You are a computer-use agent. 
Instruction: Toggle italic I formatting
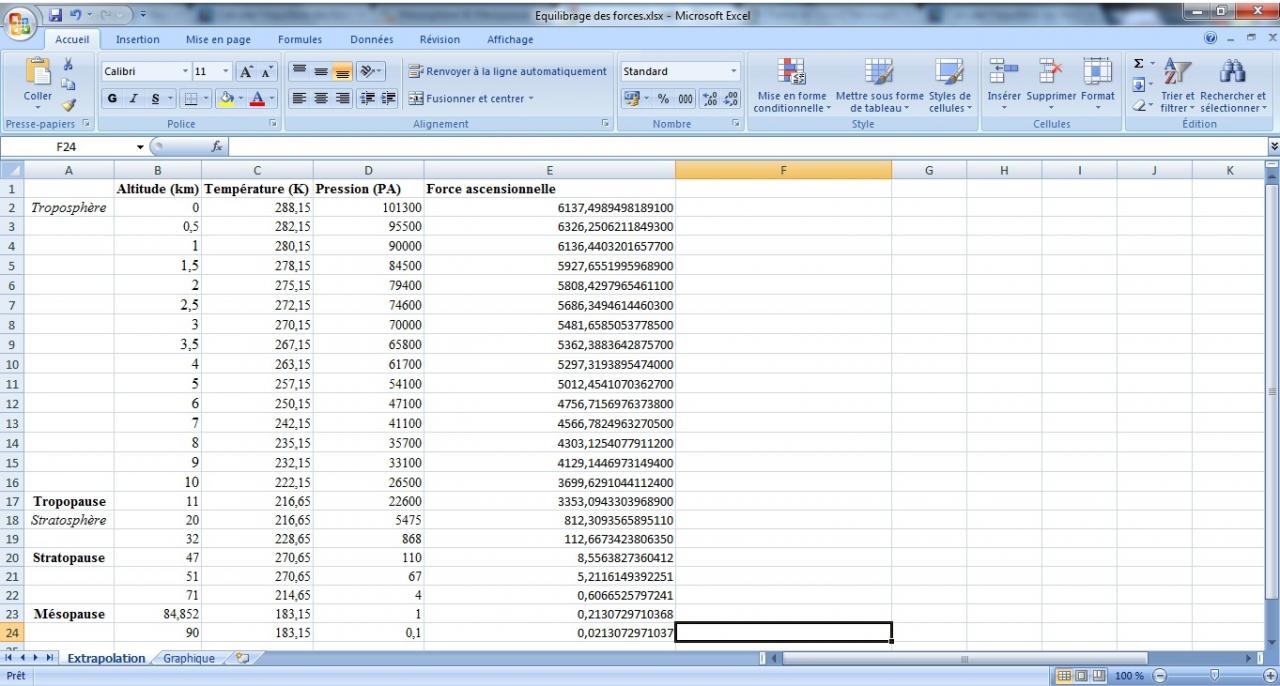pyautogui.click(x=135, y=99)
